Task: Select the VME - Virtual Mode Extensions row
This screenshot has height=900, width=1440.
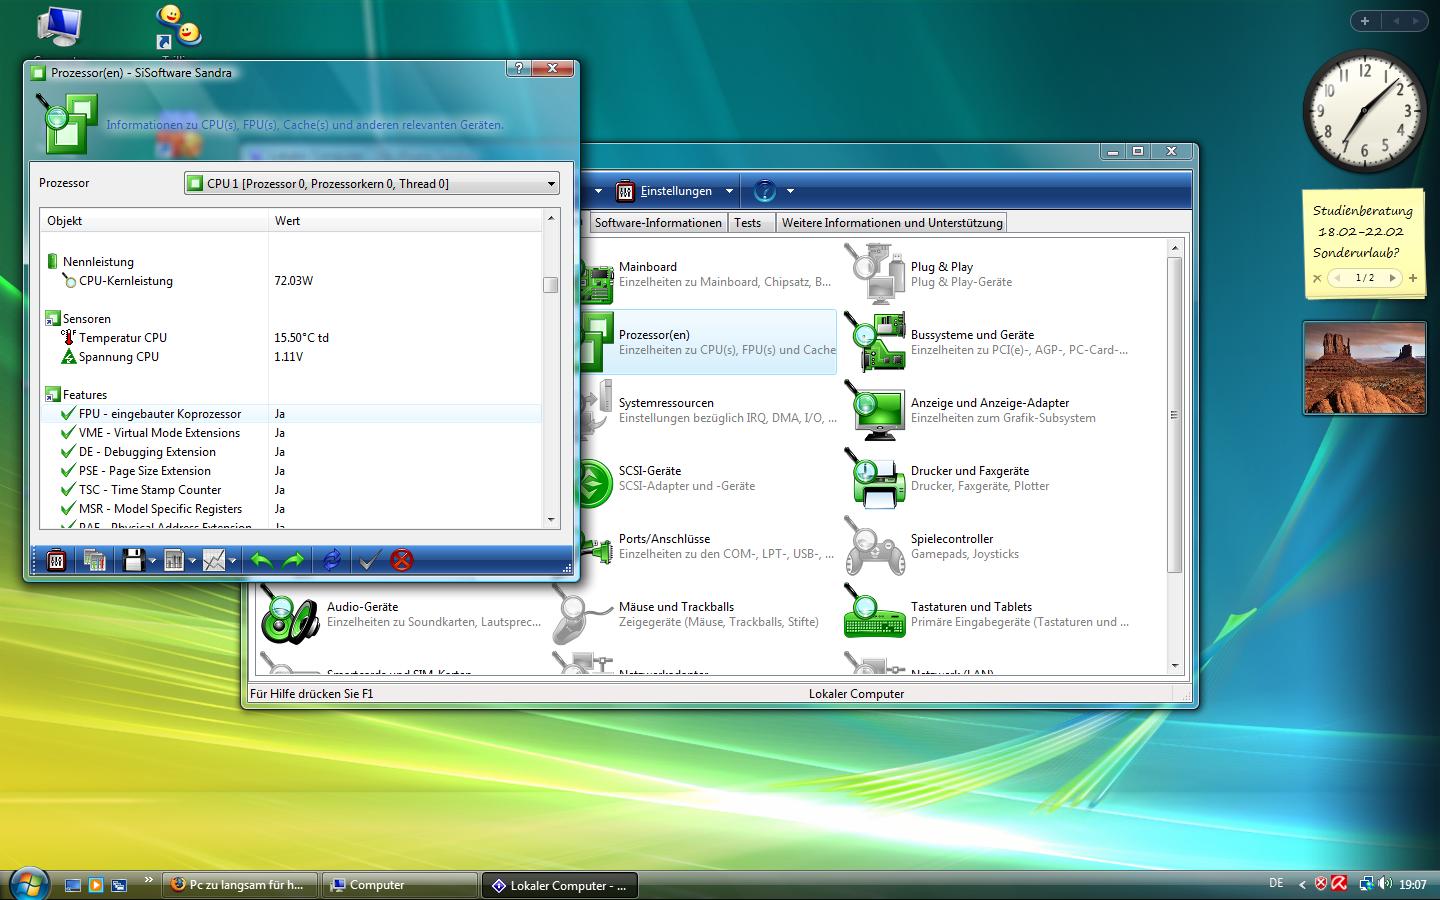Action: click(x=291, y=433)
